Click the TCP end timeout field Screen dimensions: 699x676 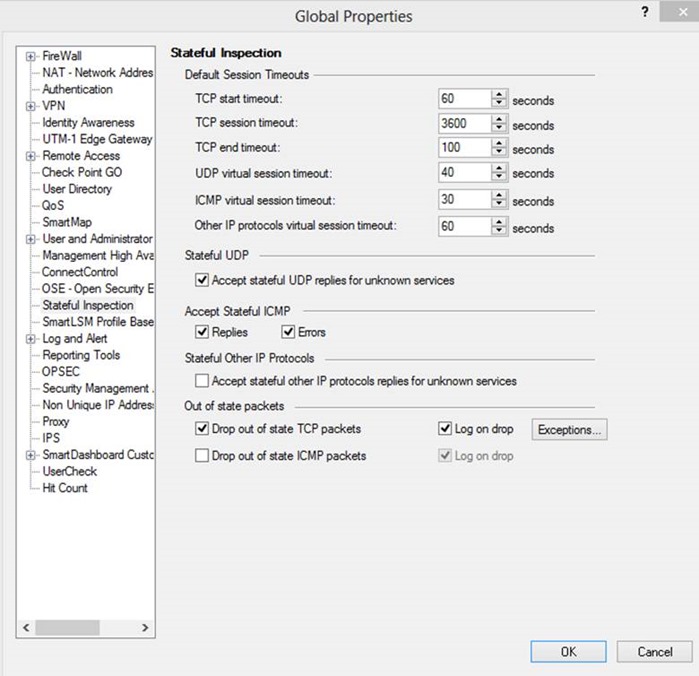coord(465,148)
